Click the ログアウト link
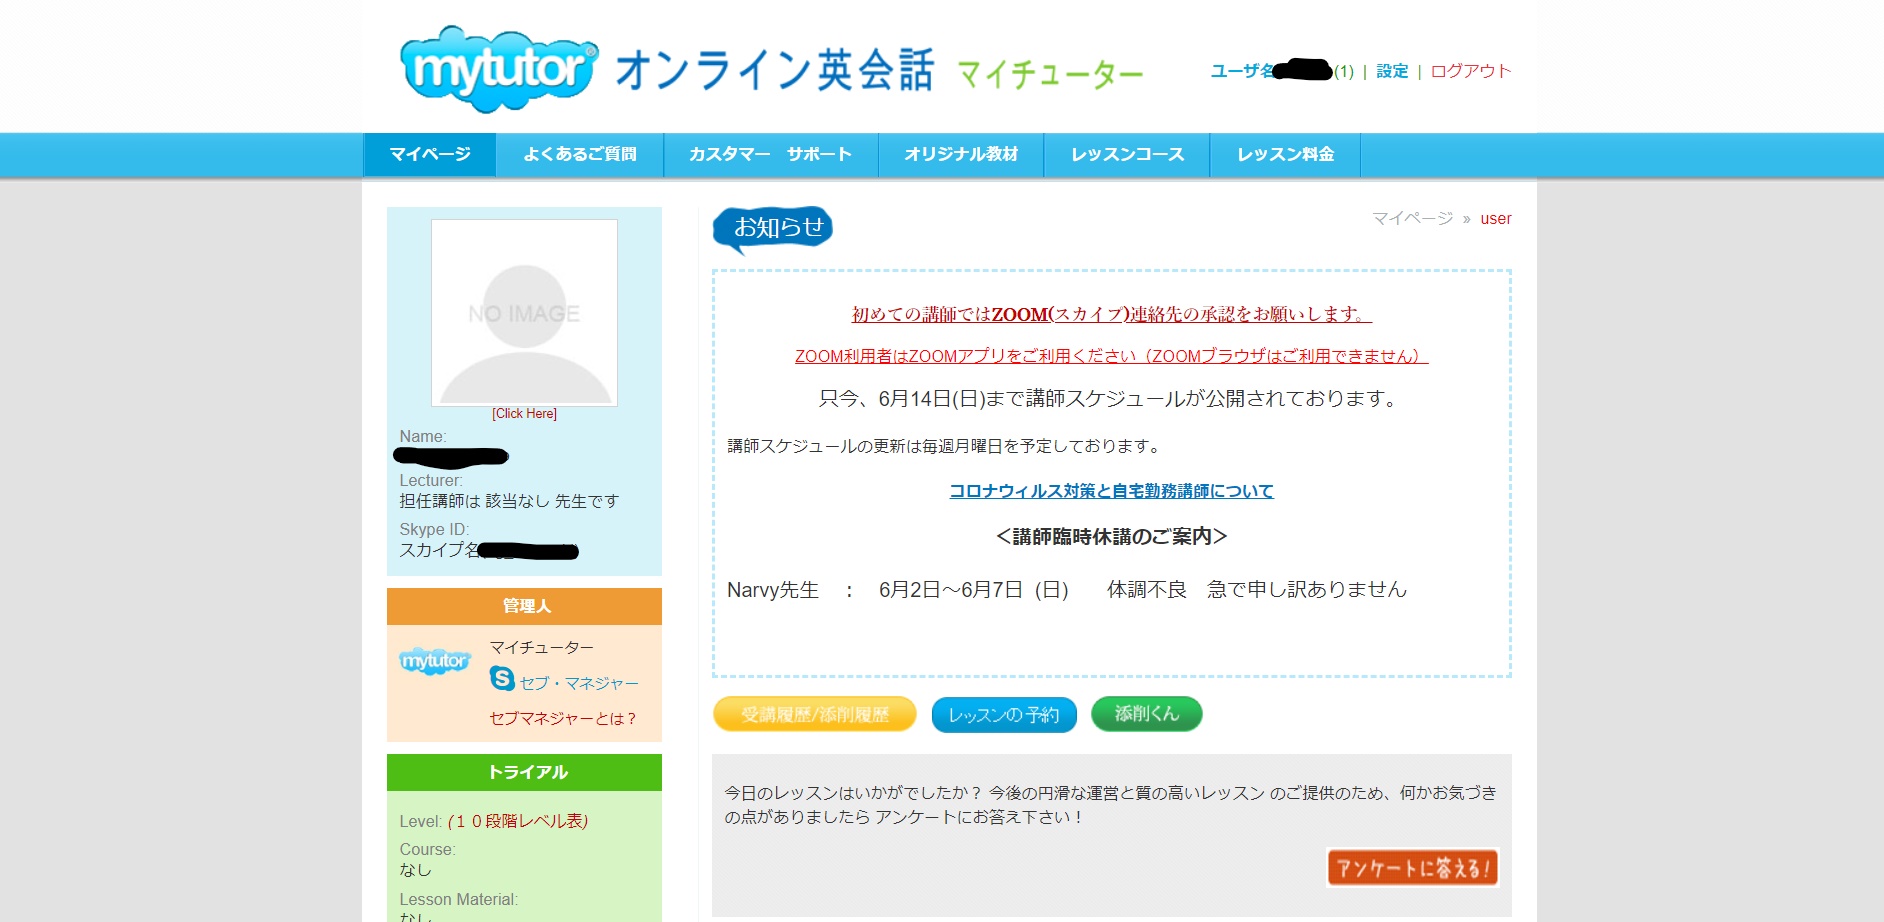 (1470, 71)
